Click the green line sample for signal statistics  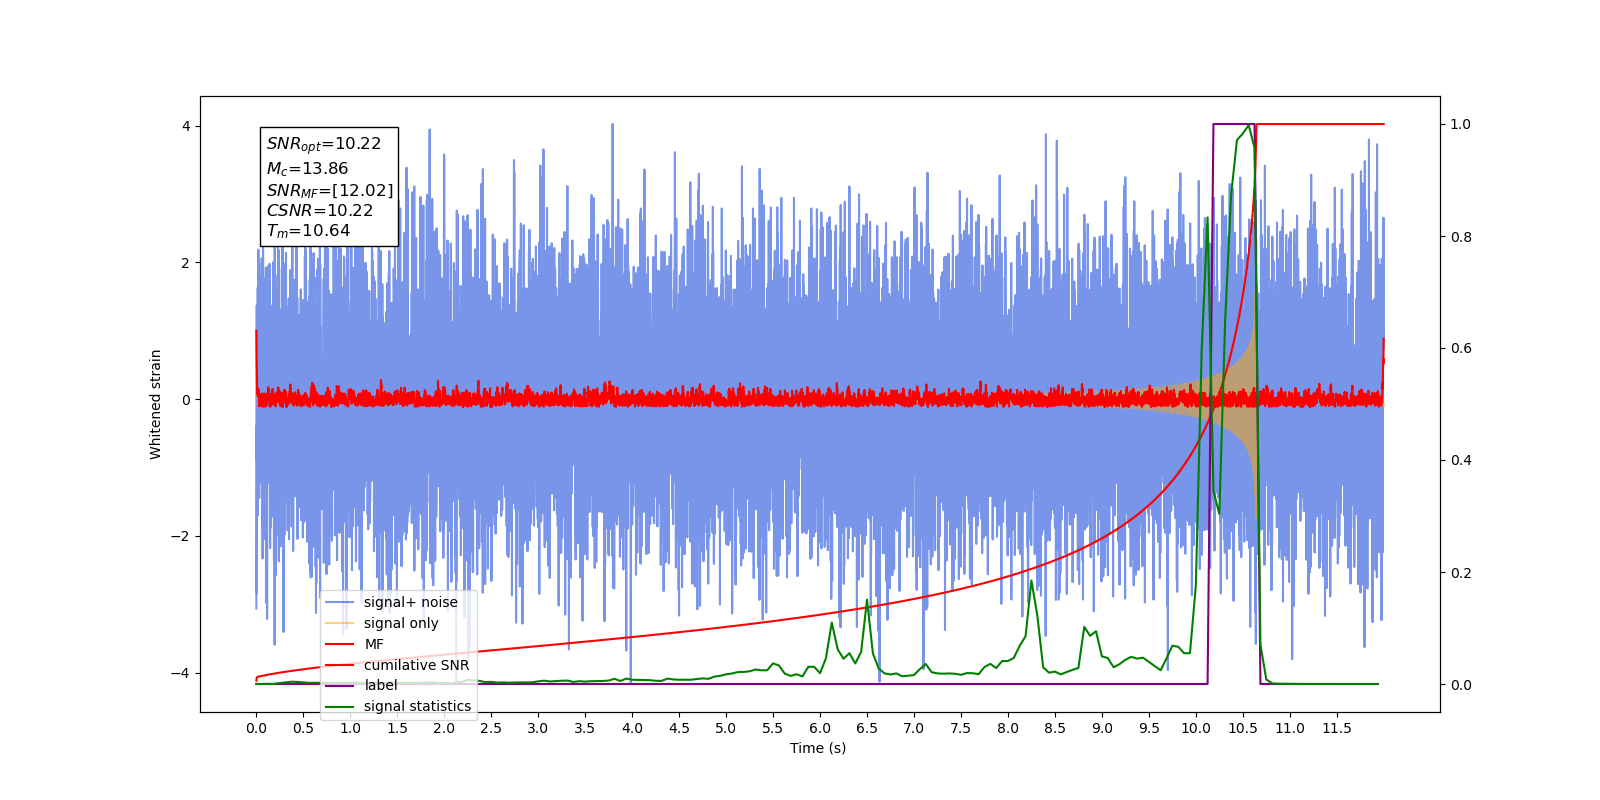pyautogui.click(x=340, y=706)
